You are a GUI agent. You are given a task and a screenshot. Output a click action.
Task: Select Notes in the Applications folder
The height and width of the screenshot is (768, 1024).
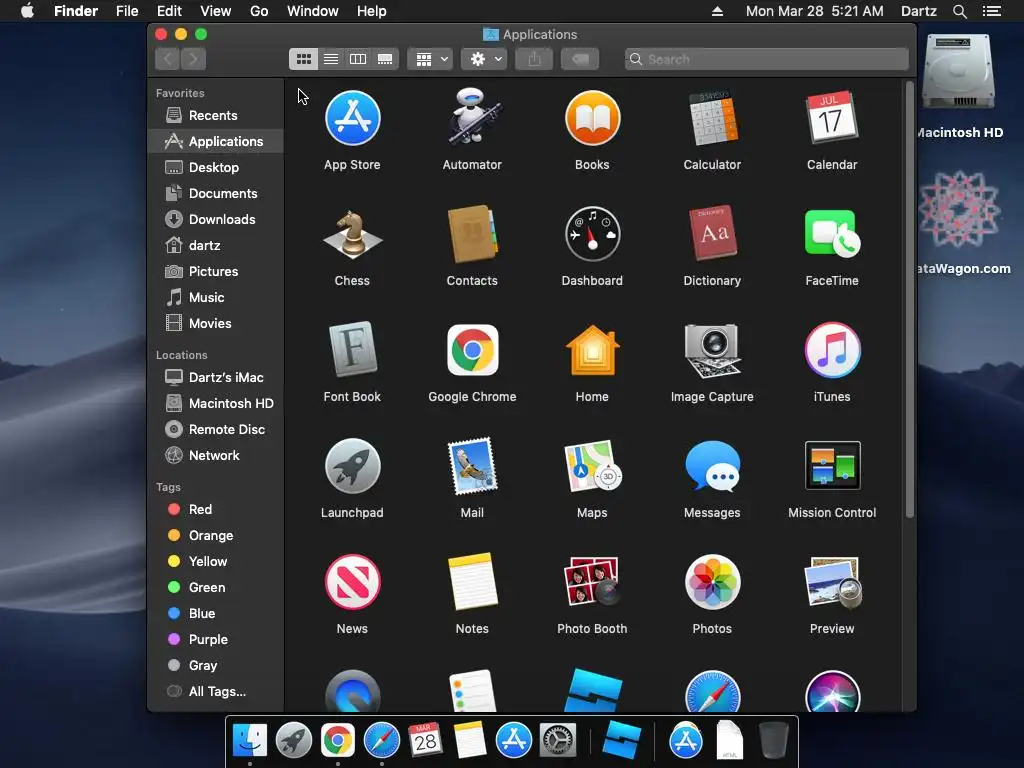click(473, 581)
